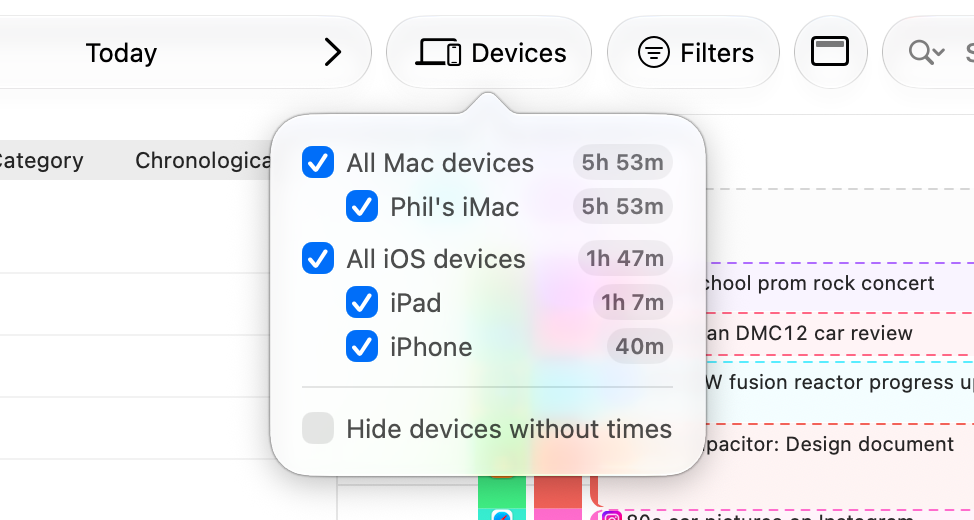974x520 pixels.
Task: Switch to the Category tab
Action: point(41,160)
